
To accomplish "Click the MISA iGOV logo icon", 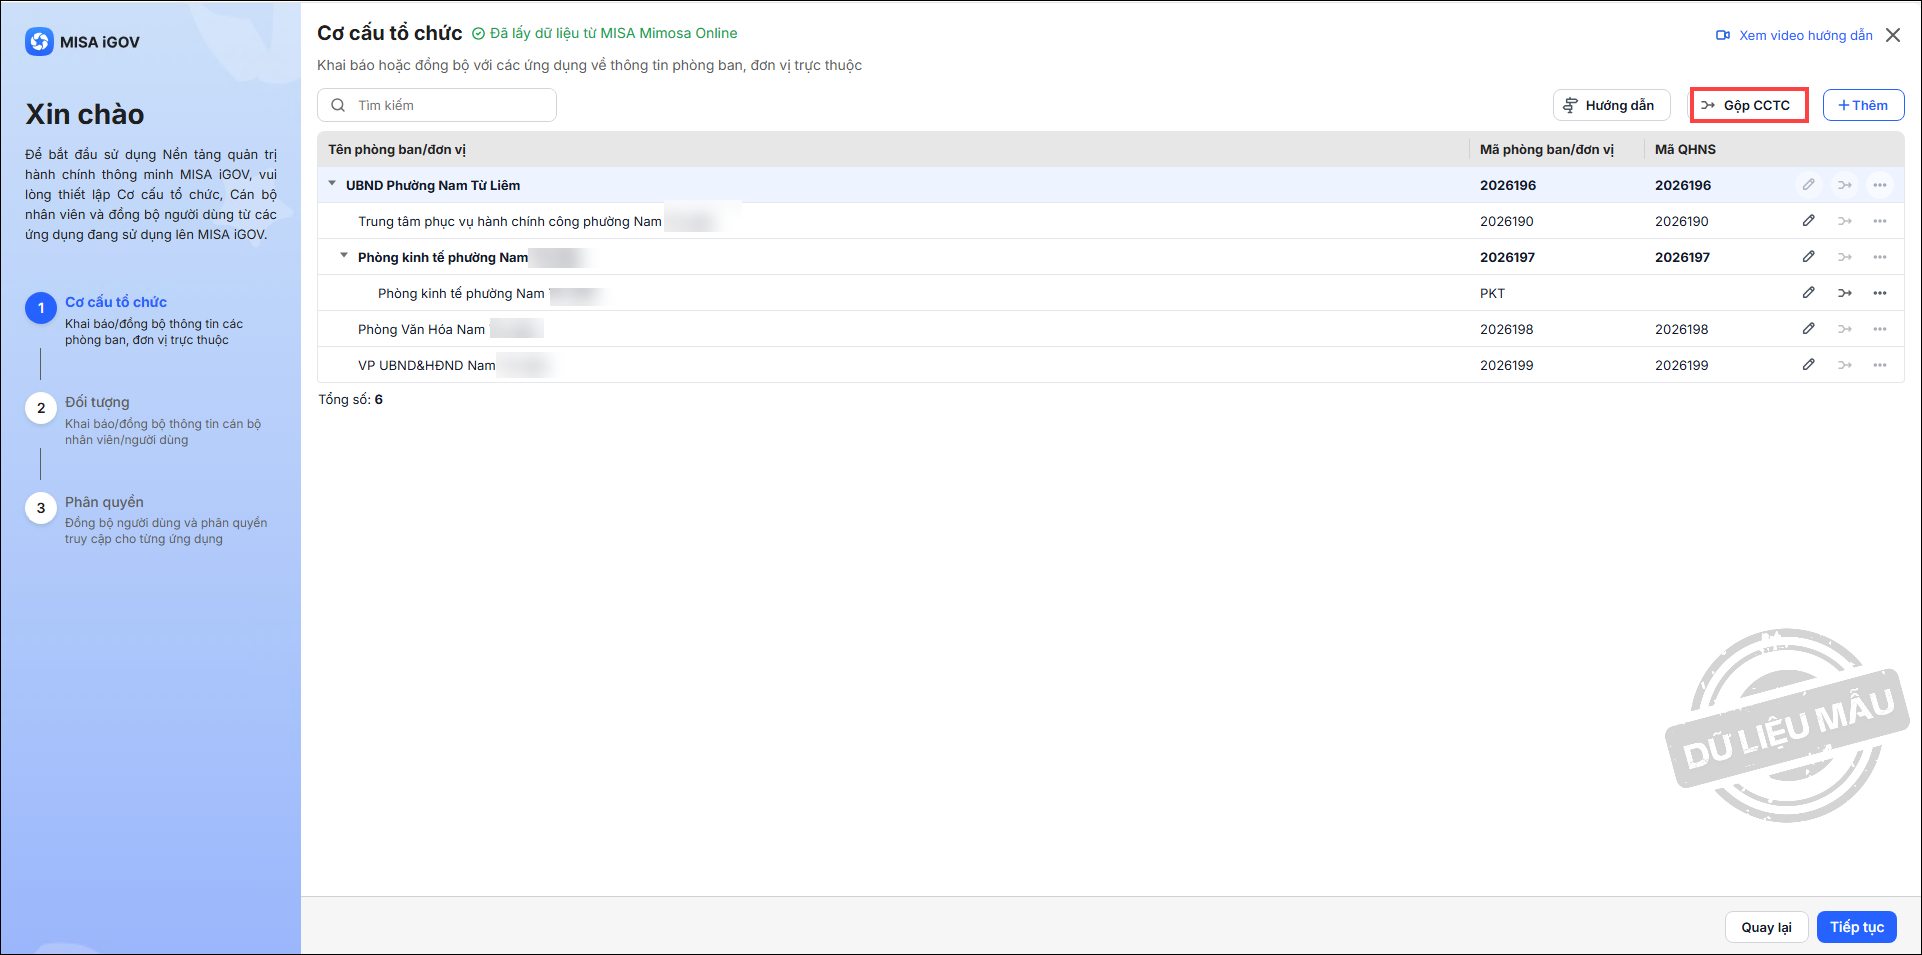I will pos(39,42).
